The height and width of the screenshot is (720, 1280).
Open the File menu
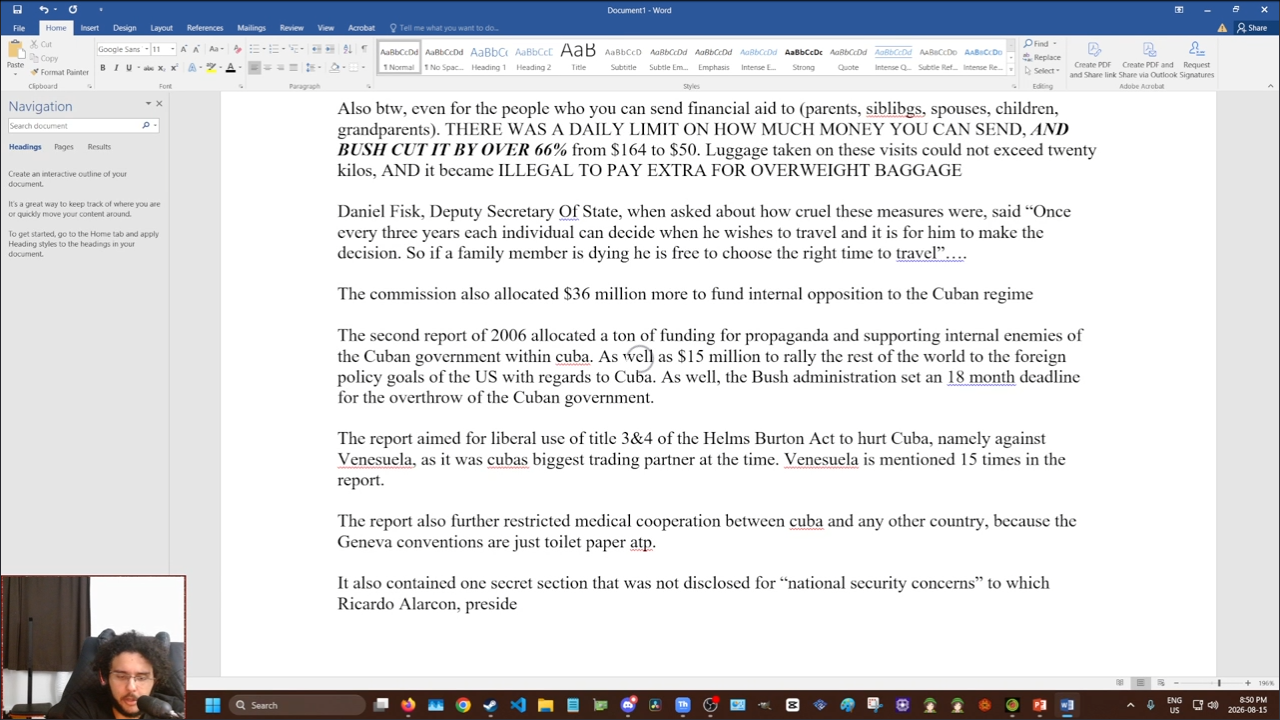click(19, 28)
